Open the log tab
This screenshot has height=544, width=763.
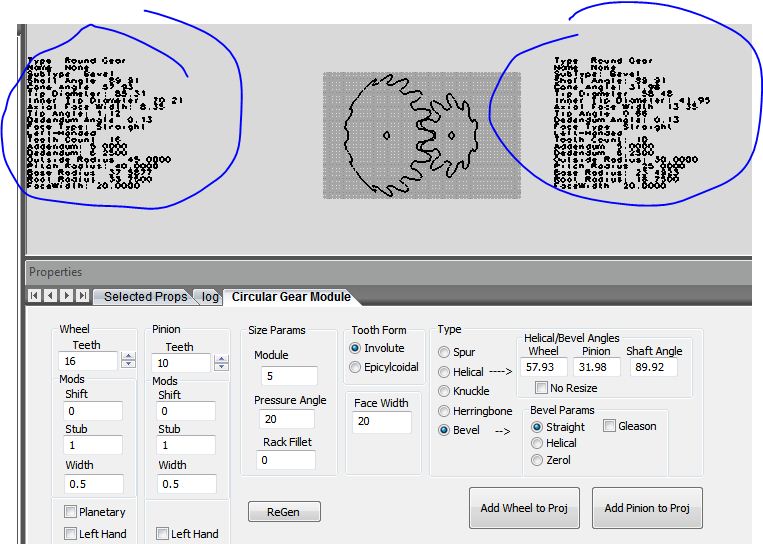pyautogui.click(x=210, y=297)
